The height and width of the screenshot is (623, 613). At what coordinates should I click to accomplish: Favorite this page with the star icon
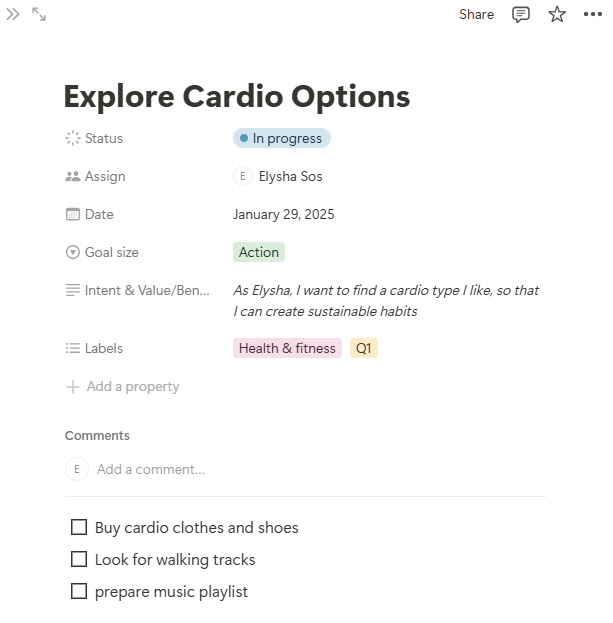click(x=557, y=14)
